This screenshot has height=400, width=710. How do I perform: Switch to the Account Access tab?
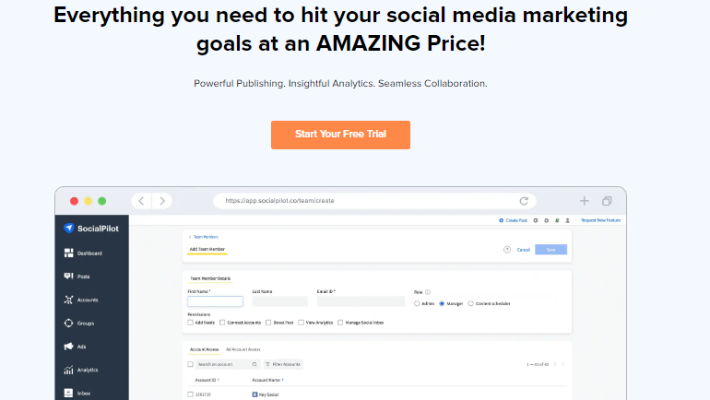tap(204, 349)
